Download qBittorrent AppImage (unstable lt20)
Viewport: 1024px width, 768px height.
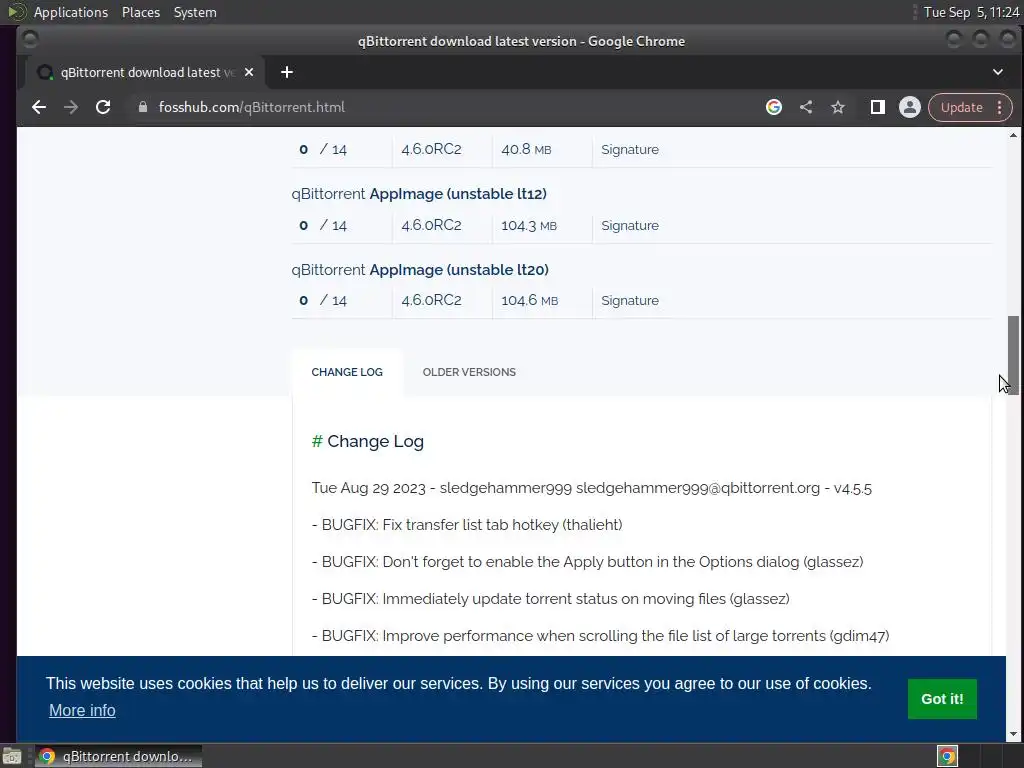[x=420, y=270]
